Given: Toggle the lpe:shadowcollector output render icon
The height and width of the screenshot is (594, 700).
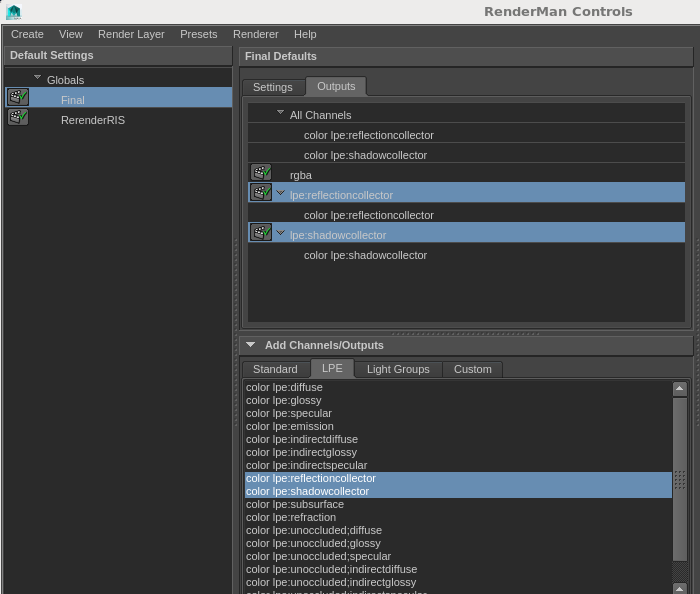Looking at the screenshot, I should point(261,232).
